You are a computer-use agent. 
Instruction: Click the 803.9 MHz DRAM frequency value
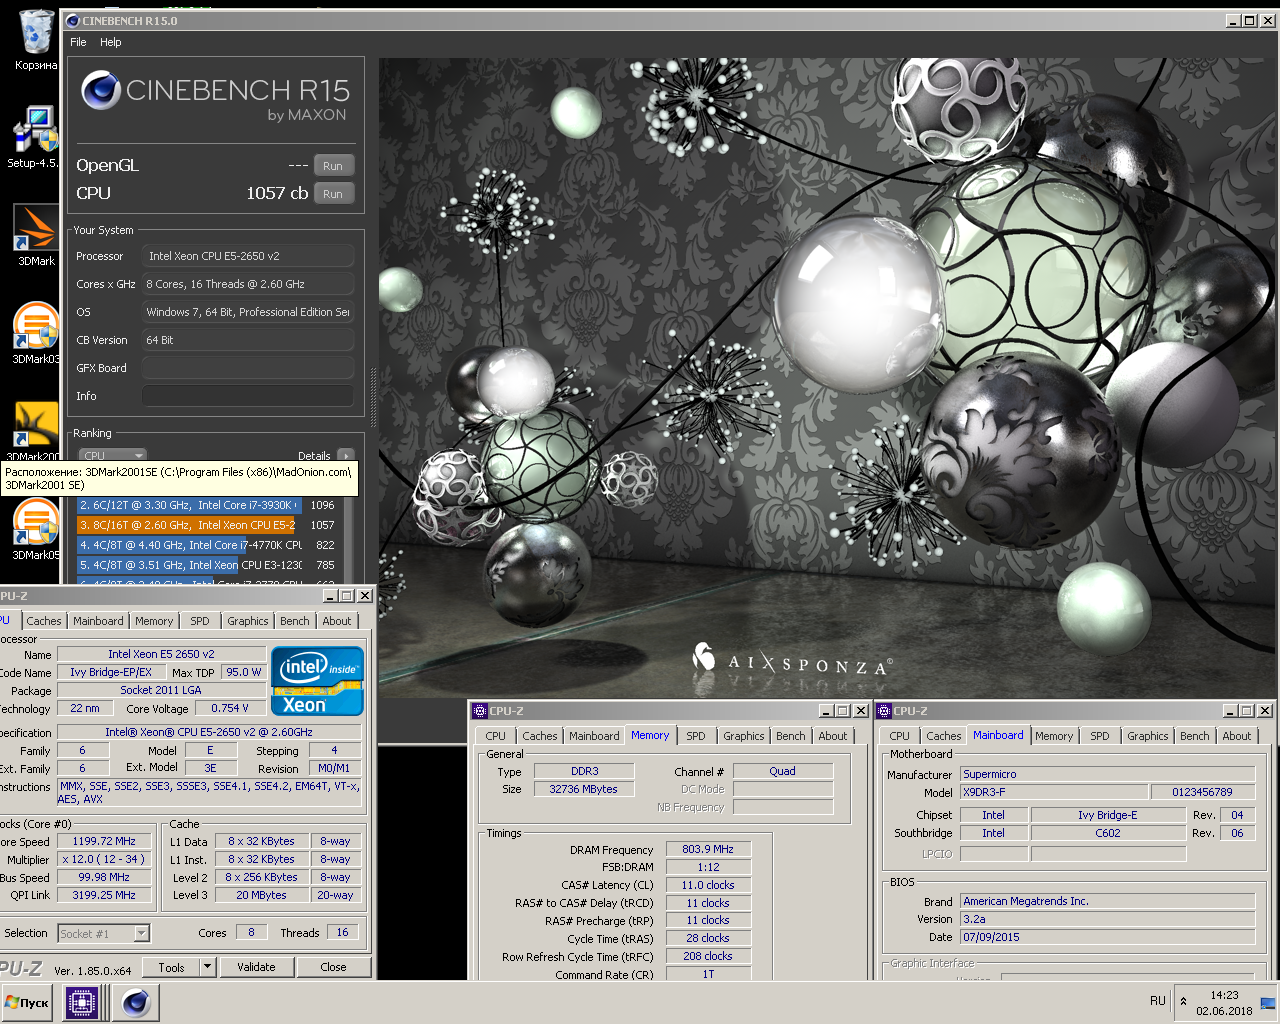coord(707,849)
